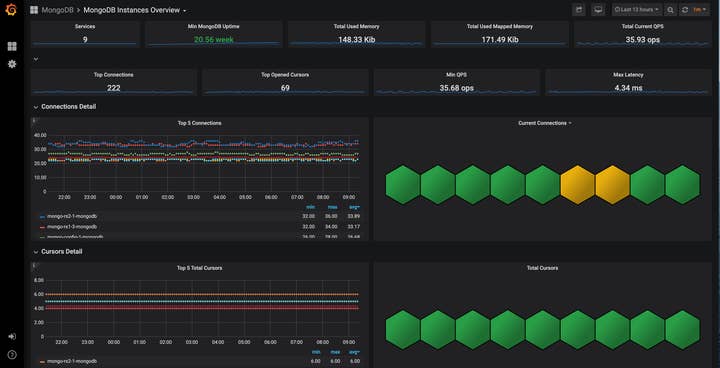Click first green hexagon in Current Connections
The width and height of the screenshot is (720, 368).
coord(403,185)
